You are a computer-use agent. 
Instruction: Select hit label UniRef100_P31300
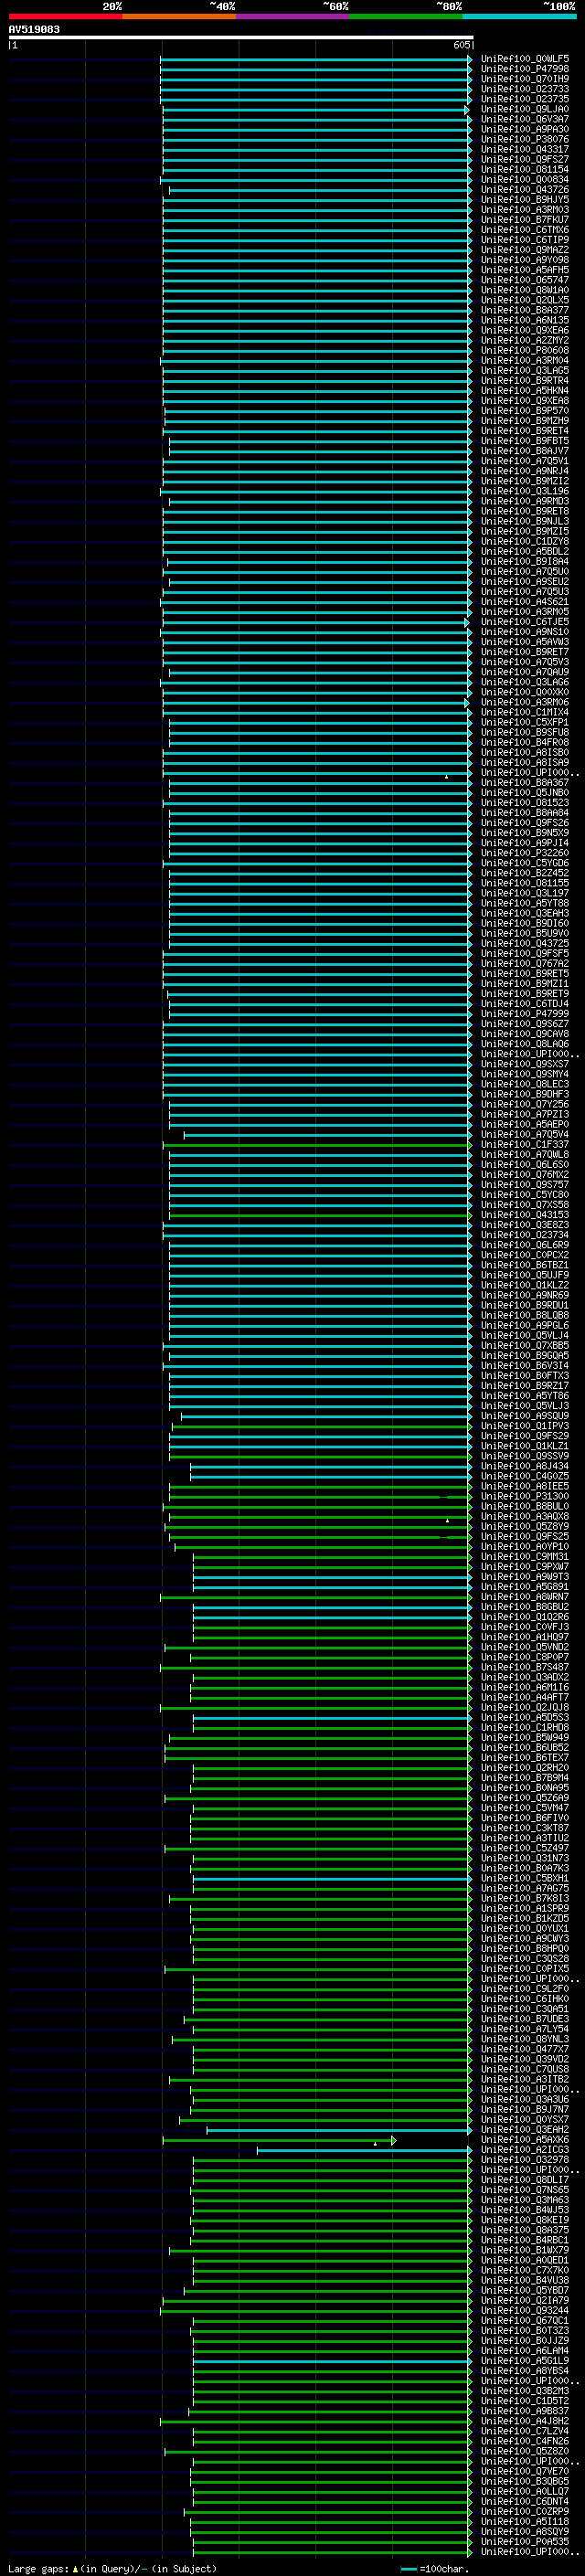(x=525, y=1497)
